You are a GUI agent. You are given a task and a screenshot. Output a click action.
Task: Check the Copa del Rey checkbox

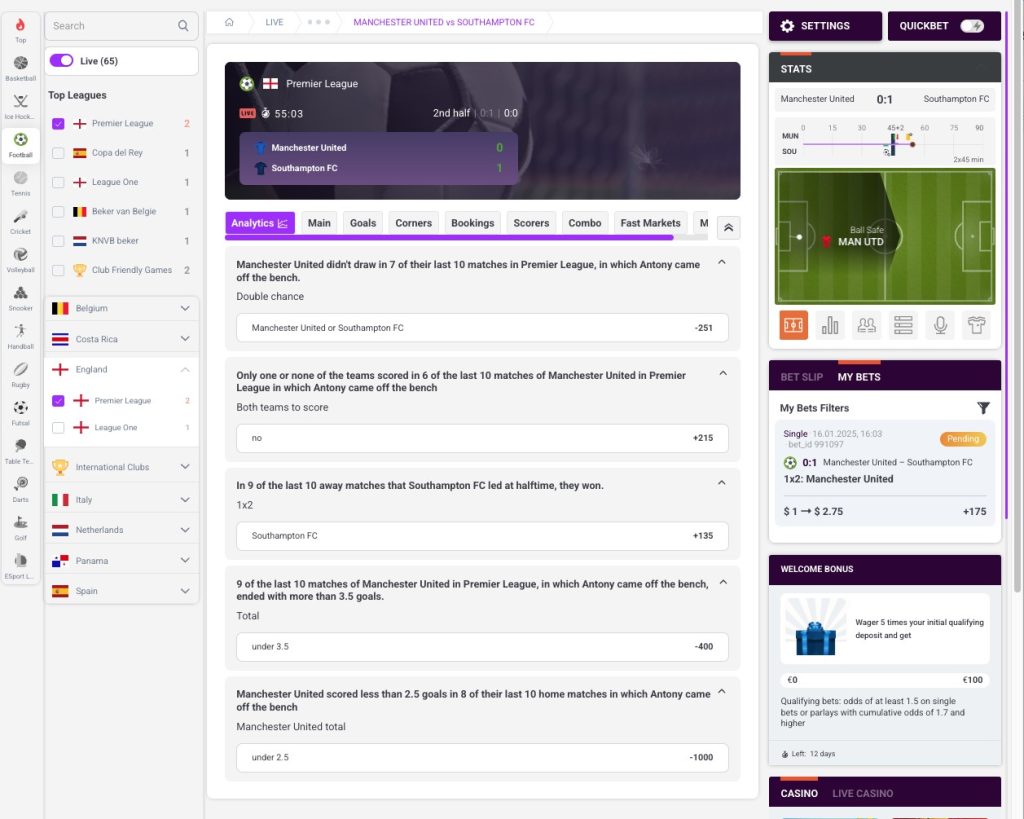[58, 153]
